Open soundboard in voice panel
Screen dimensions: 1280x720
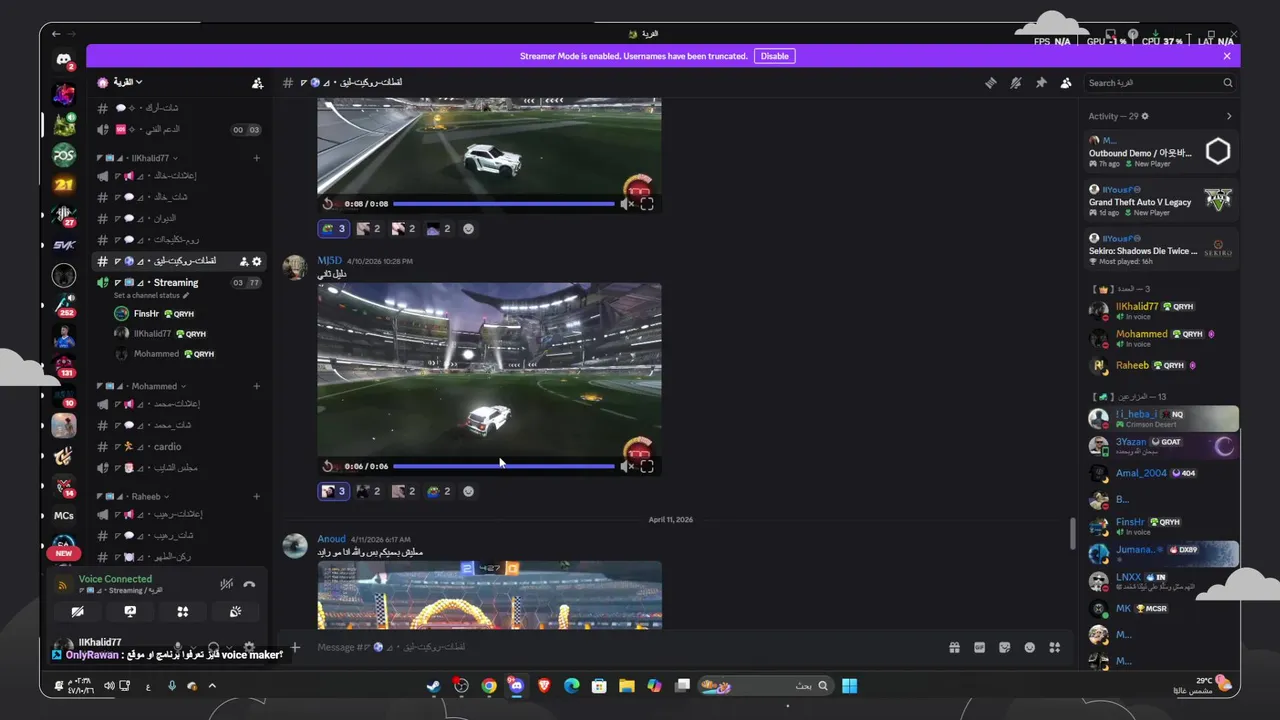[x=235, y=611]
